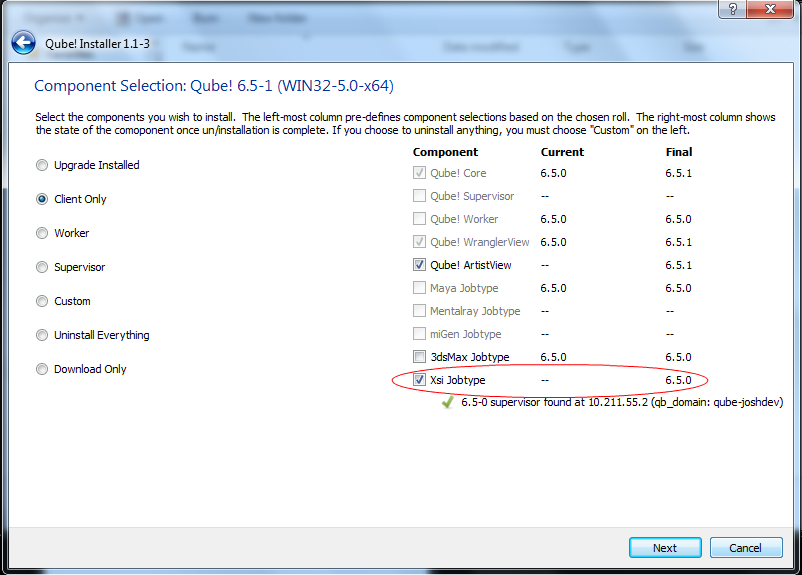Viewport: 802px width, 575px height.
Task: Toggle the Qube! Supervisor checkbox
Action: click(x=420, y=196)
